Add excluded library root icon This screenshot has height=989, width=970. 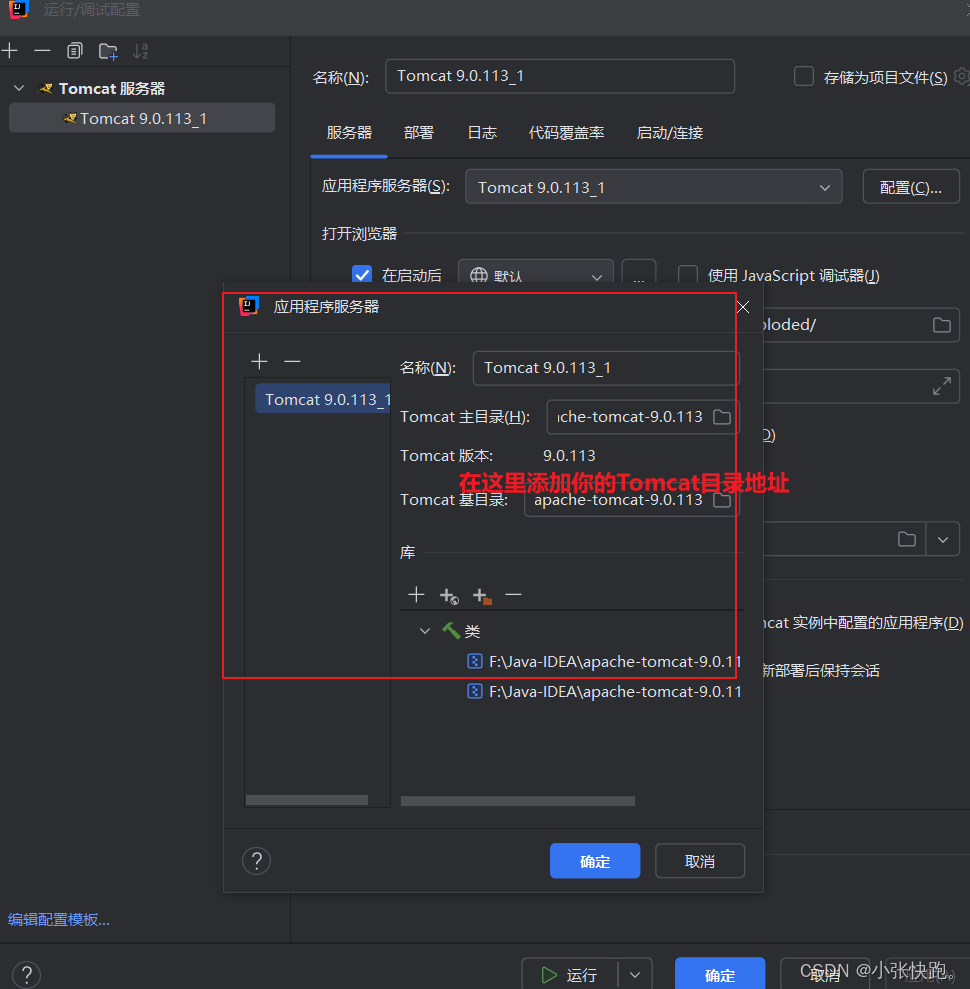[482, 595]
